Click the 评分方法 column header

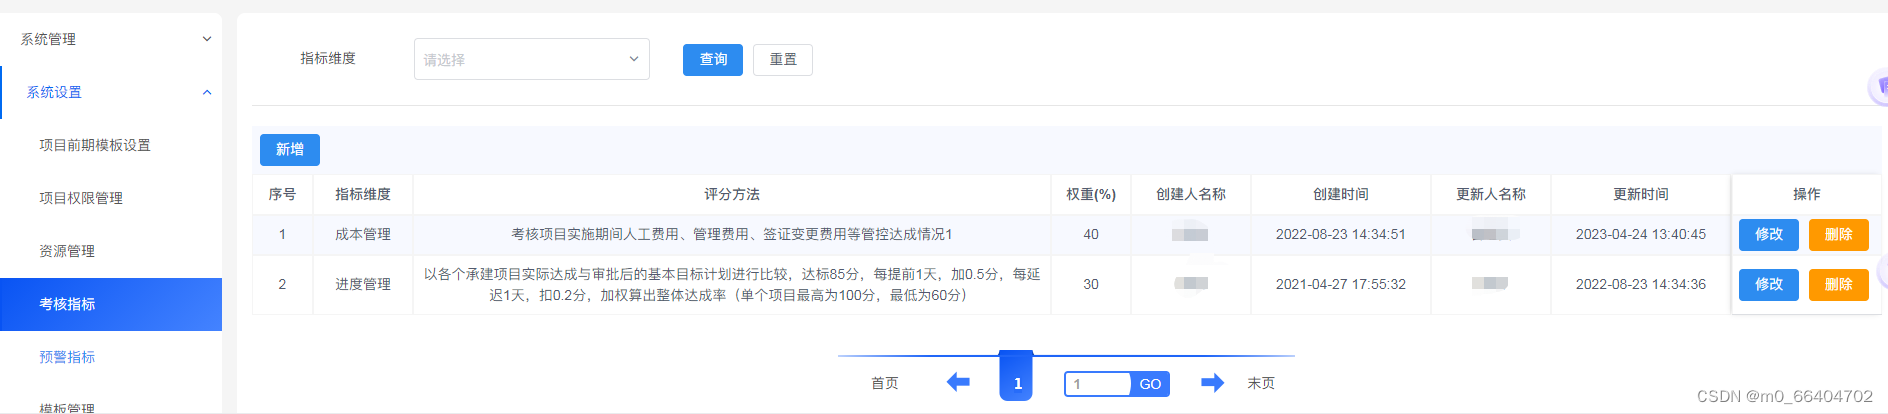[x=732, y=194]
